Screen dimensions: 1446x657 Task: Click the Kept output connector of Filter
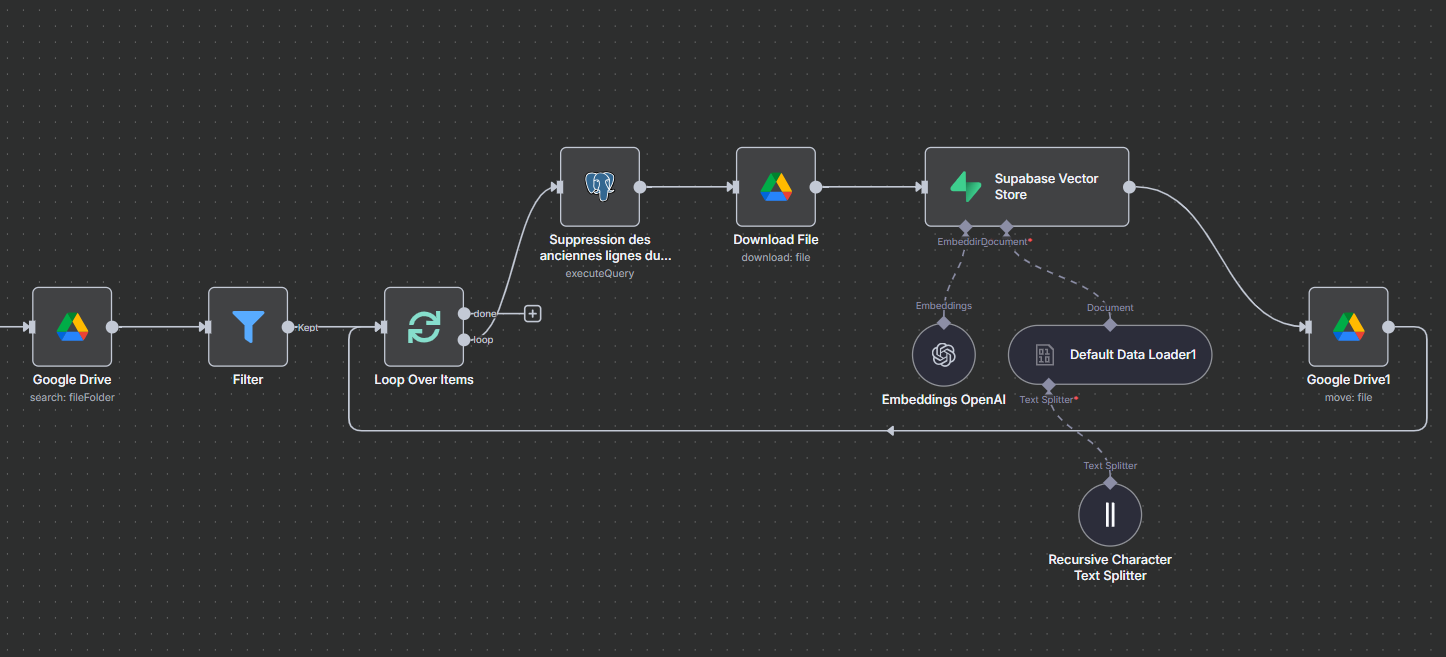288,327
